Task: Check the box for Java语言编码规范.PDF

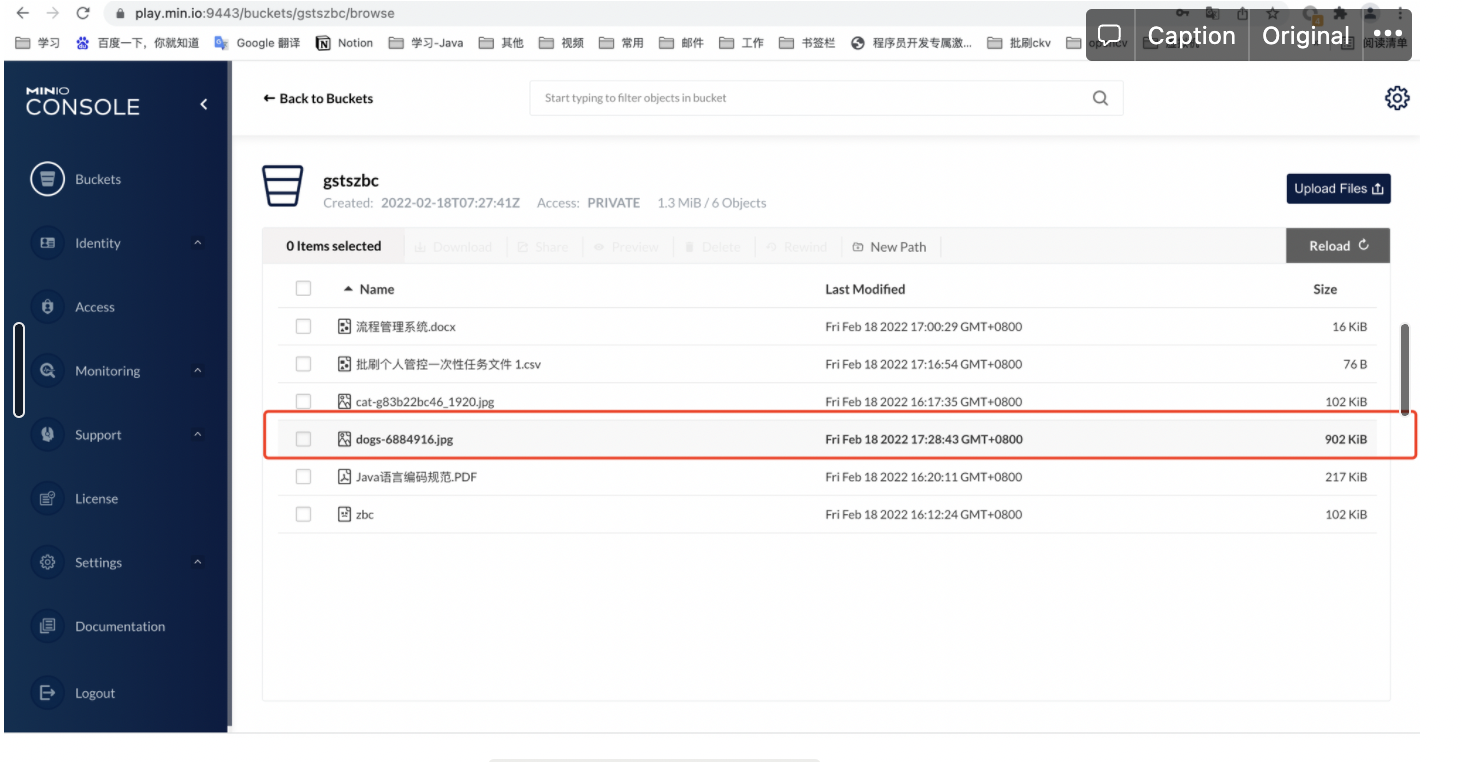Action: click(x=303, y=477)
